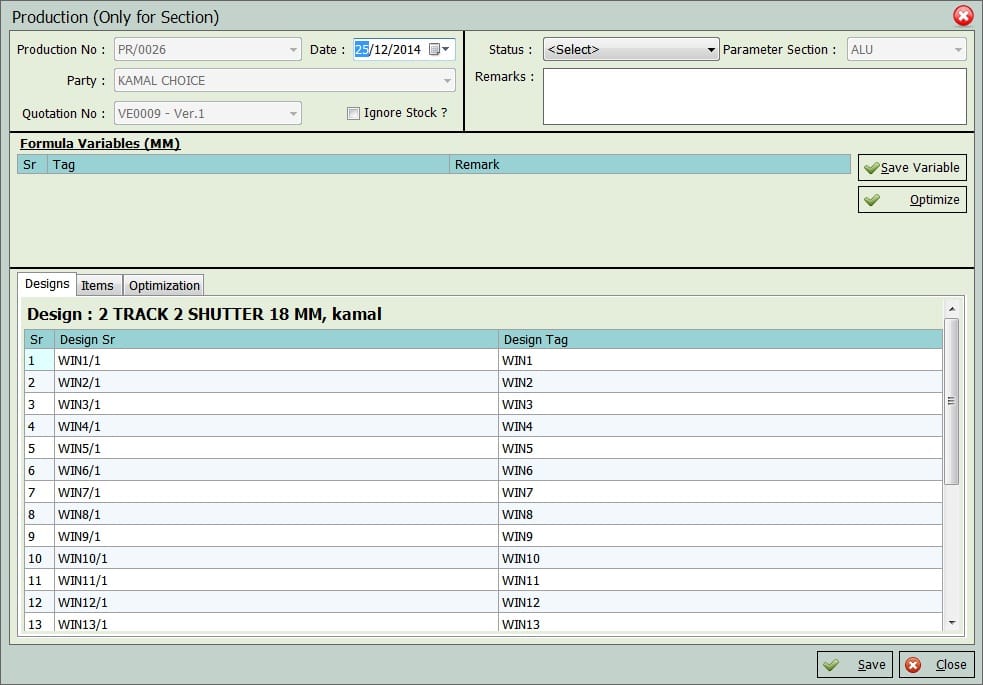Click the calendar icon beside Date field

436,48
